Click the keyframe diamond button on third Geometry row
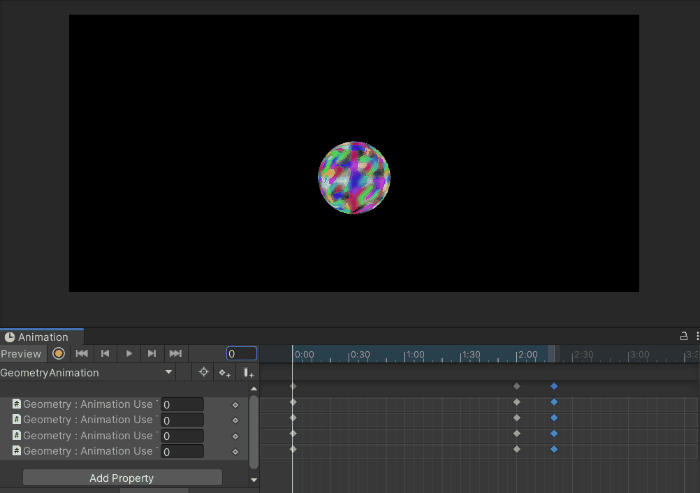Viewport: 700px width, 493px height. pos(235,436)
